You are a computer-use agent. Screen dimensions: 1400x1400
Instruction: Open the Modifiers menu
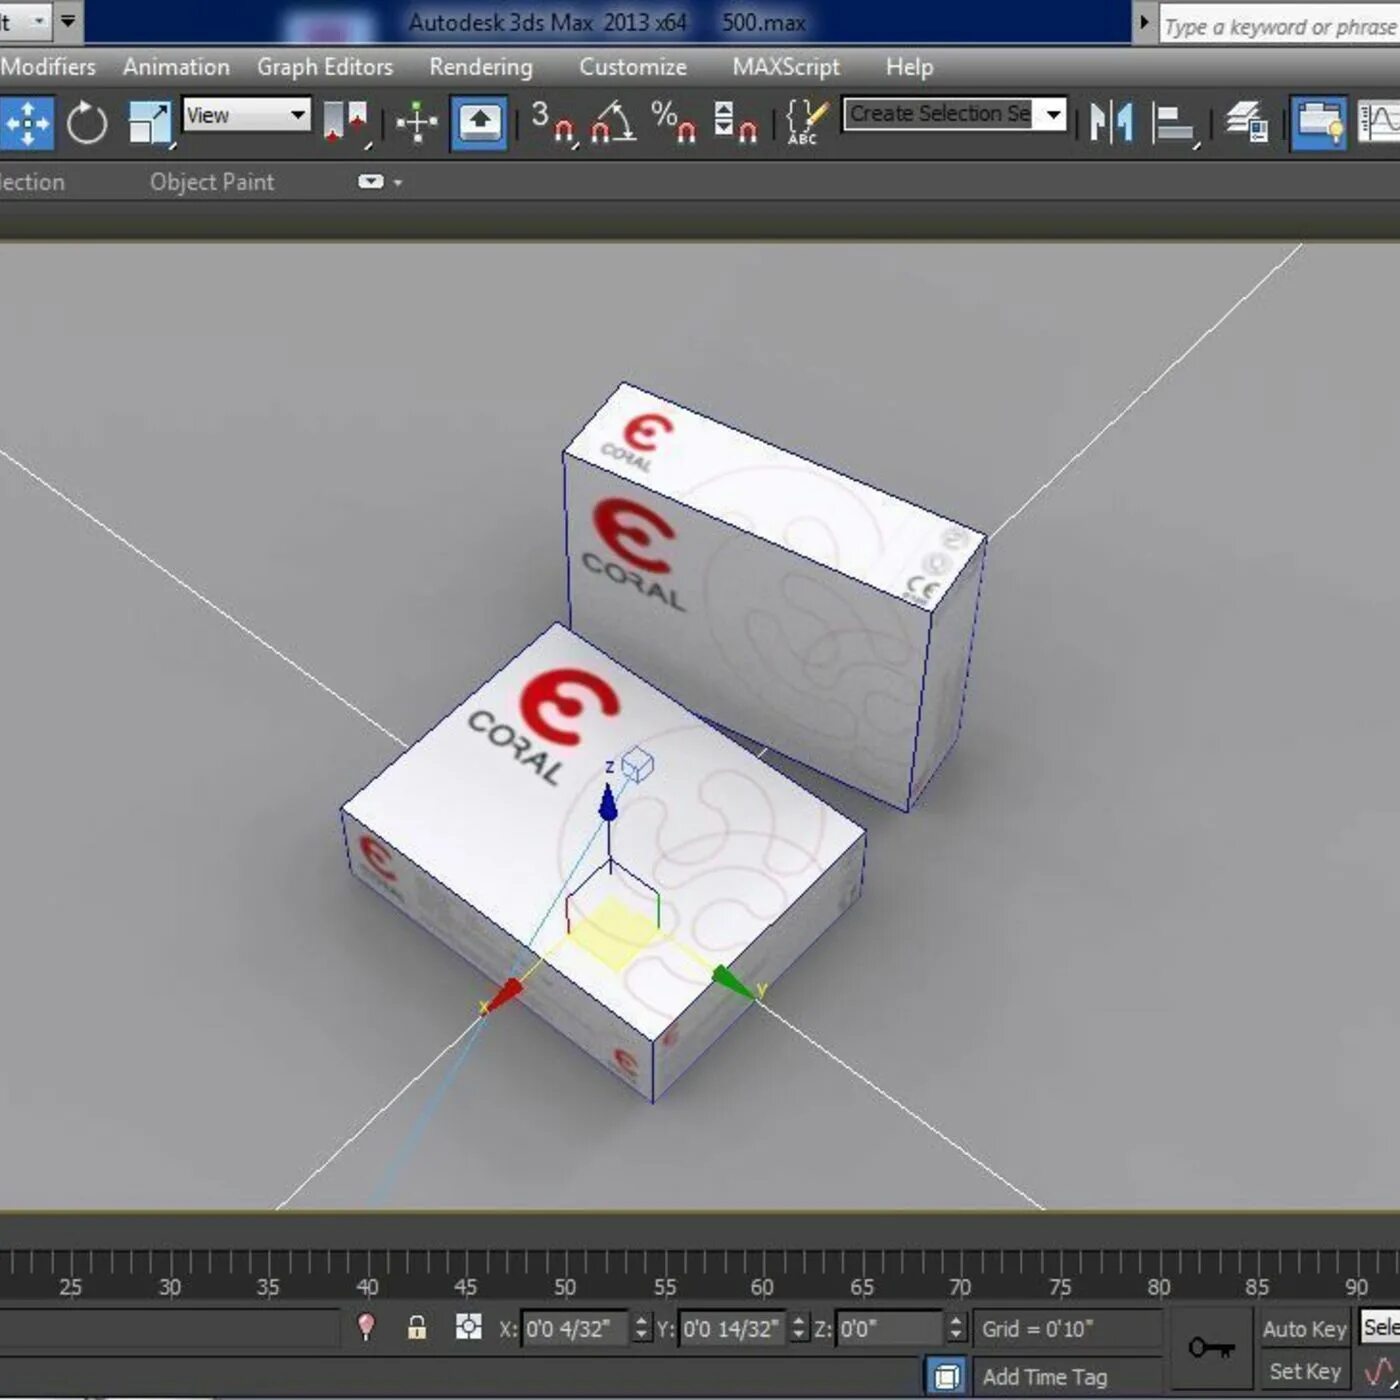pyautogui.click(x=48, y=67)
